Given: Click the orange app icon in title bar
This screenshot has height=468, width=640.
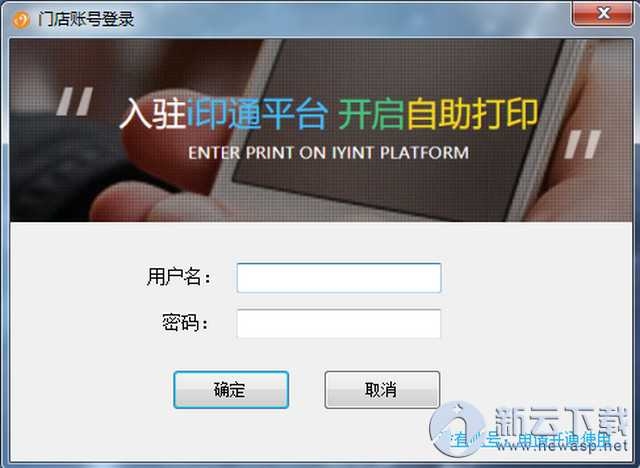Looking at the screenshot, I should pyautogui.click(x=20, y=19).
